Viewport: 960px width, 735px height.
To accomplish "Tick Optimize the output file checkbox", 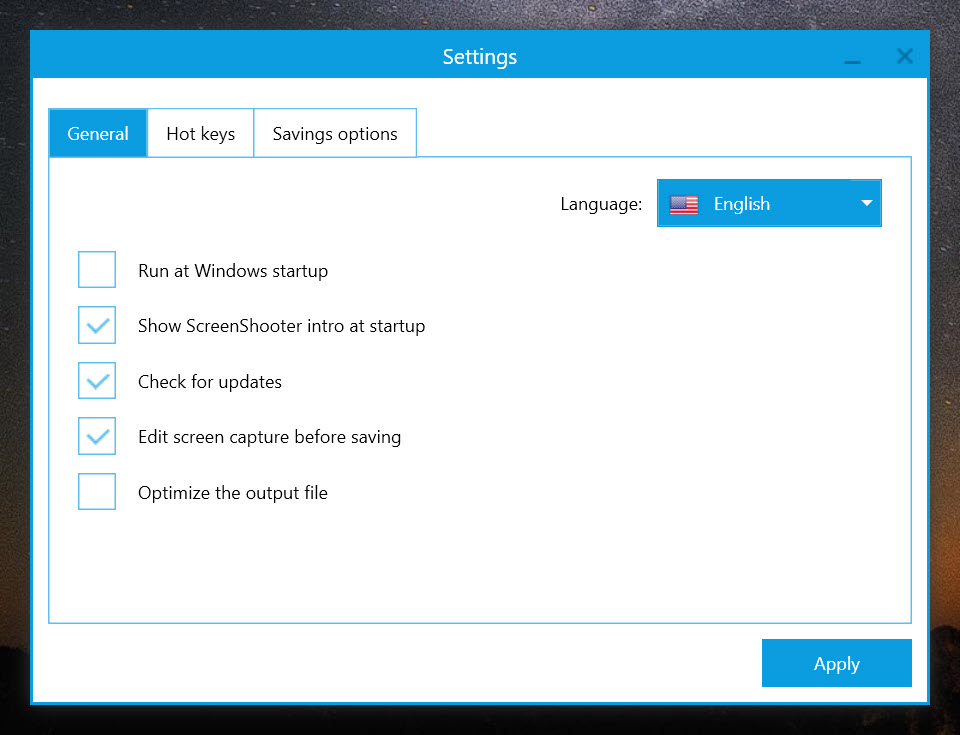I will 97,491.
